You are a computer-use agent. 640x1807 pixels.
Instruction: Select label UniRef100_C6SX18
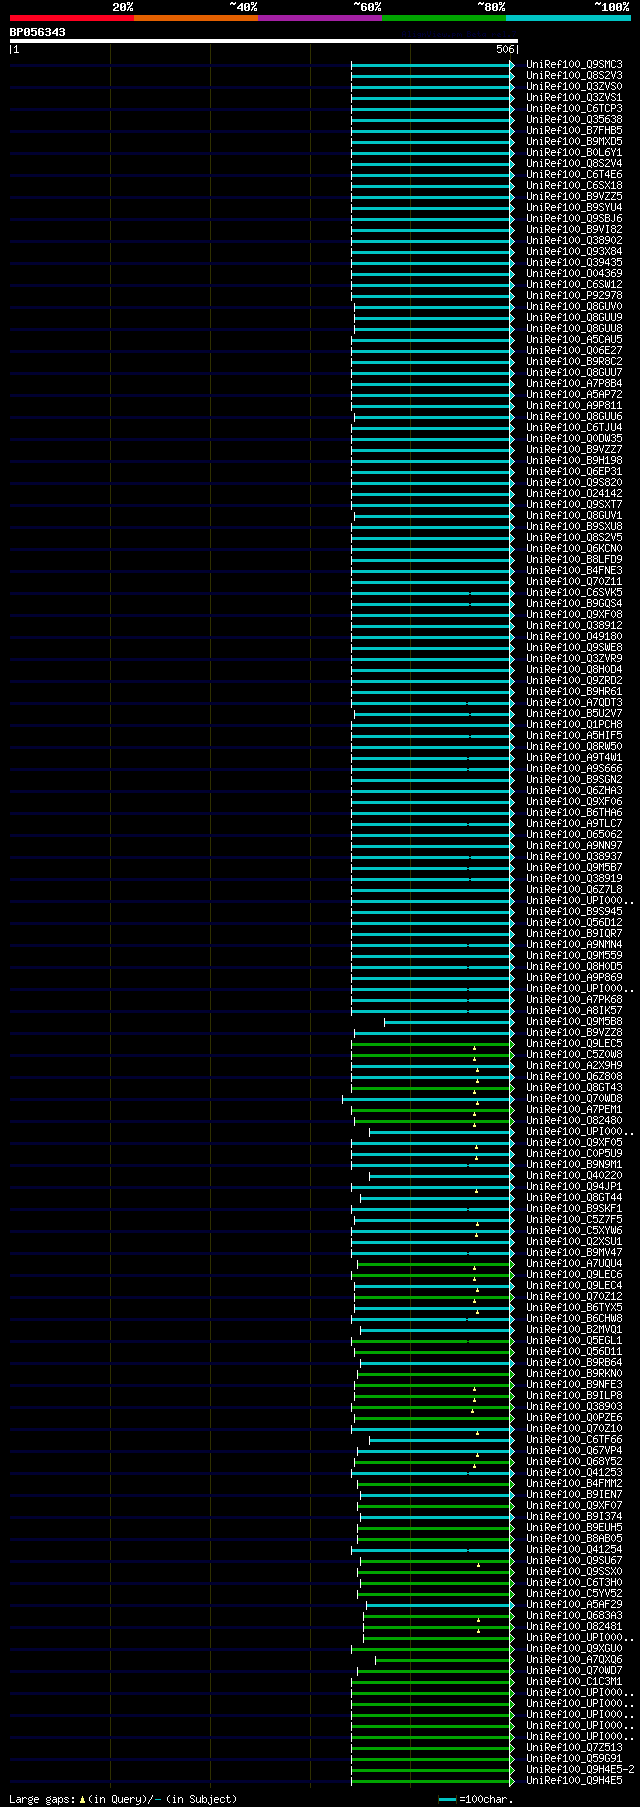click(x=574, y=185)
